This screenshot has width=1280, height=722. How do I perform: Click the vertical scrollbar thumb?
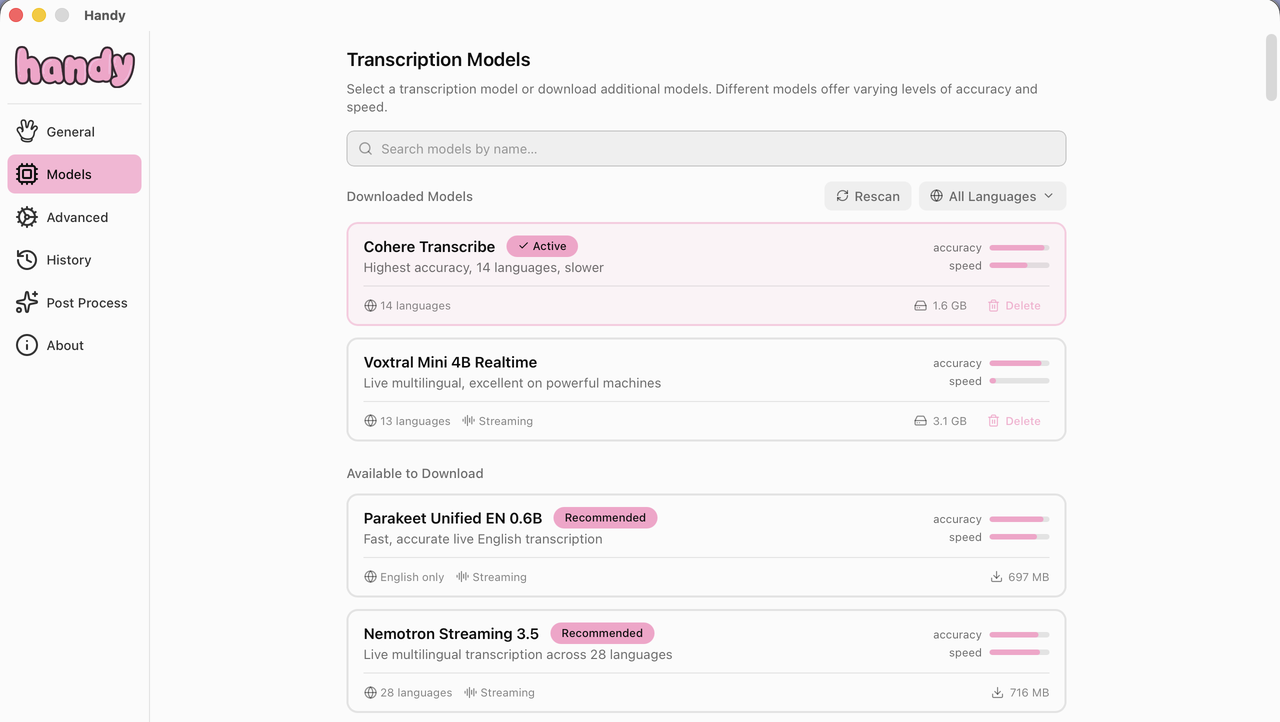(1272, 67)
